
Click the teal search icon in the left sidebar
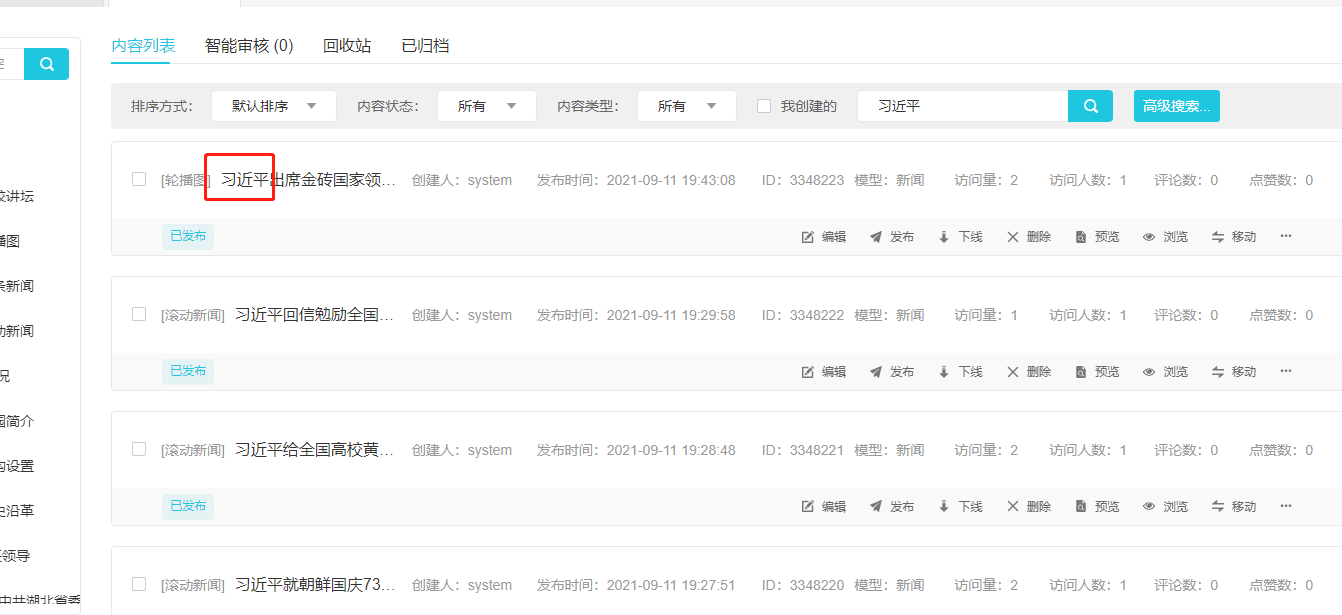[x=47, y=64]
